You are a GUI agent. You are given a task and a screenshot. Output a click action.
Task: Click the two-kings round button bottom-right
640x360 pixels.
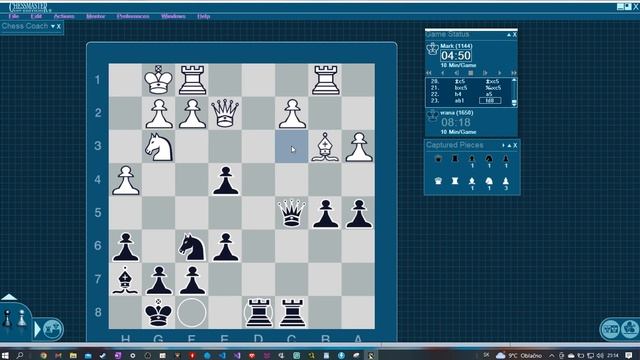coord(610,329)
